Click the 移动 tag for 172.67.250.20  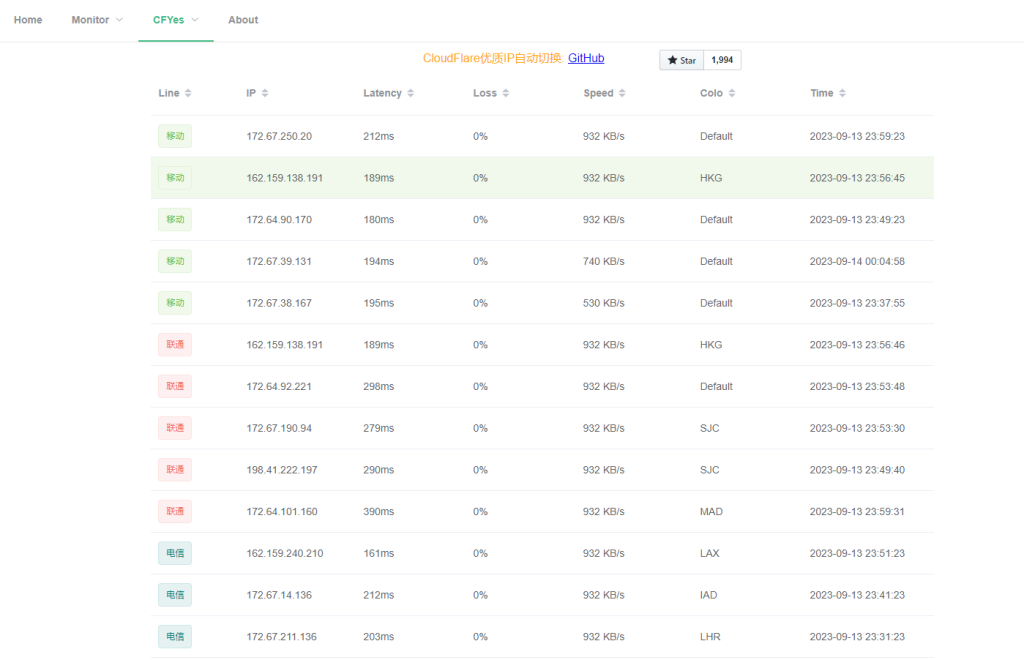click(175, 136)
